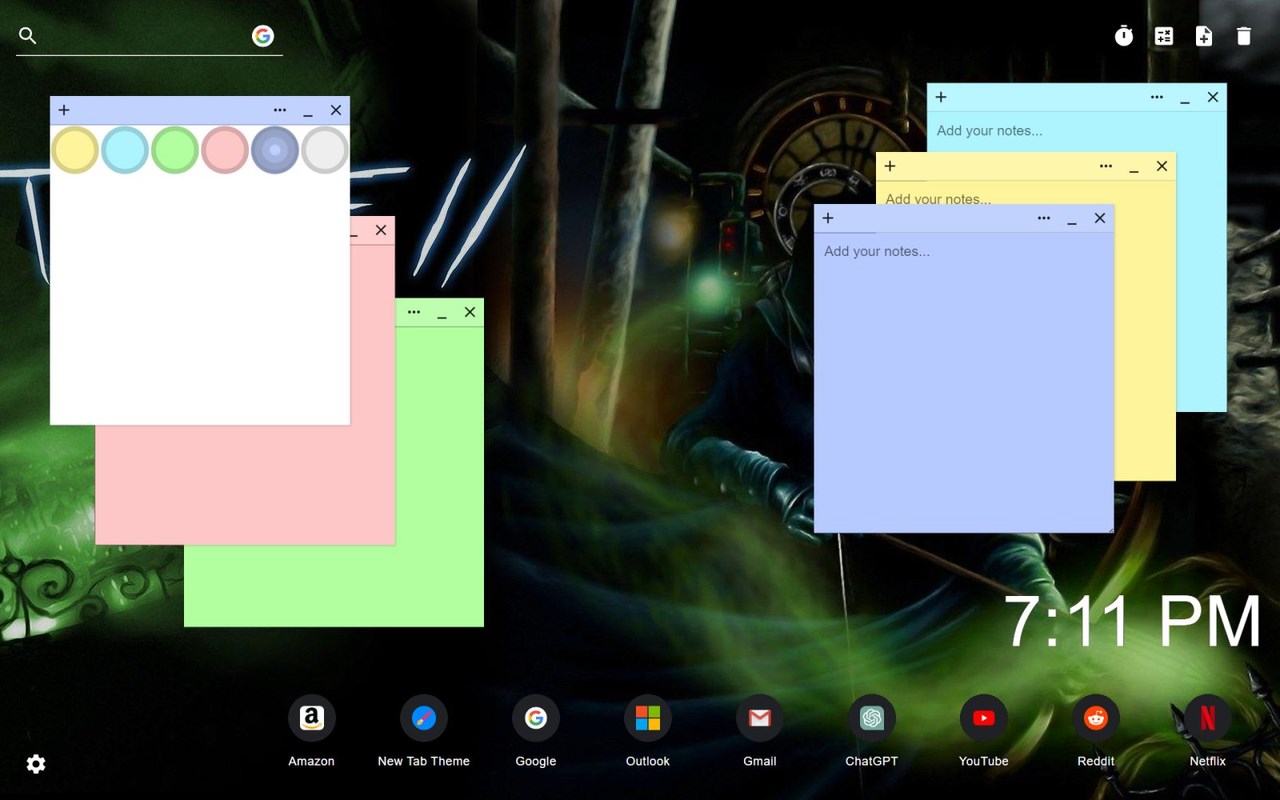
Task: Close the note showing the color palette
Action: pos(336,110)
